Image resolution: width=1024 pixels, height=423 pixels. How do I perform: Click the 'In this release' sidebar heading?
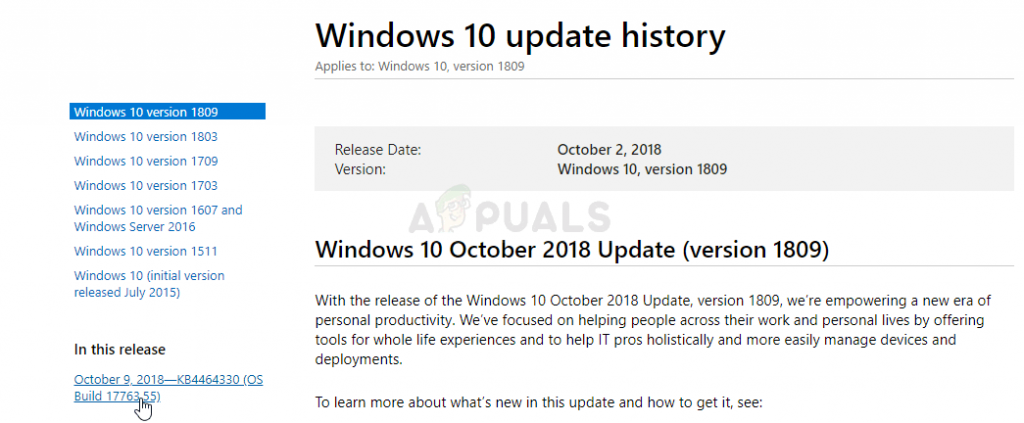tap(120, 349)
